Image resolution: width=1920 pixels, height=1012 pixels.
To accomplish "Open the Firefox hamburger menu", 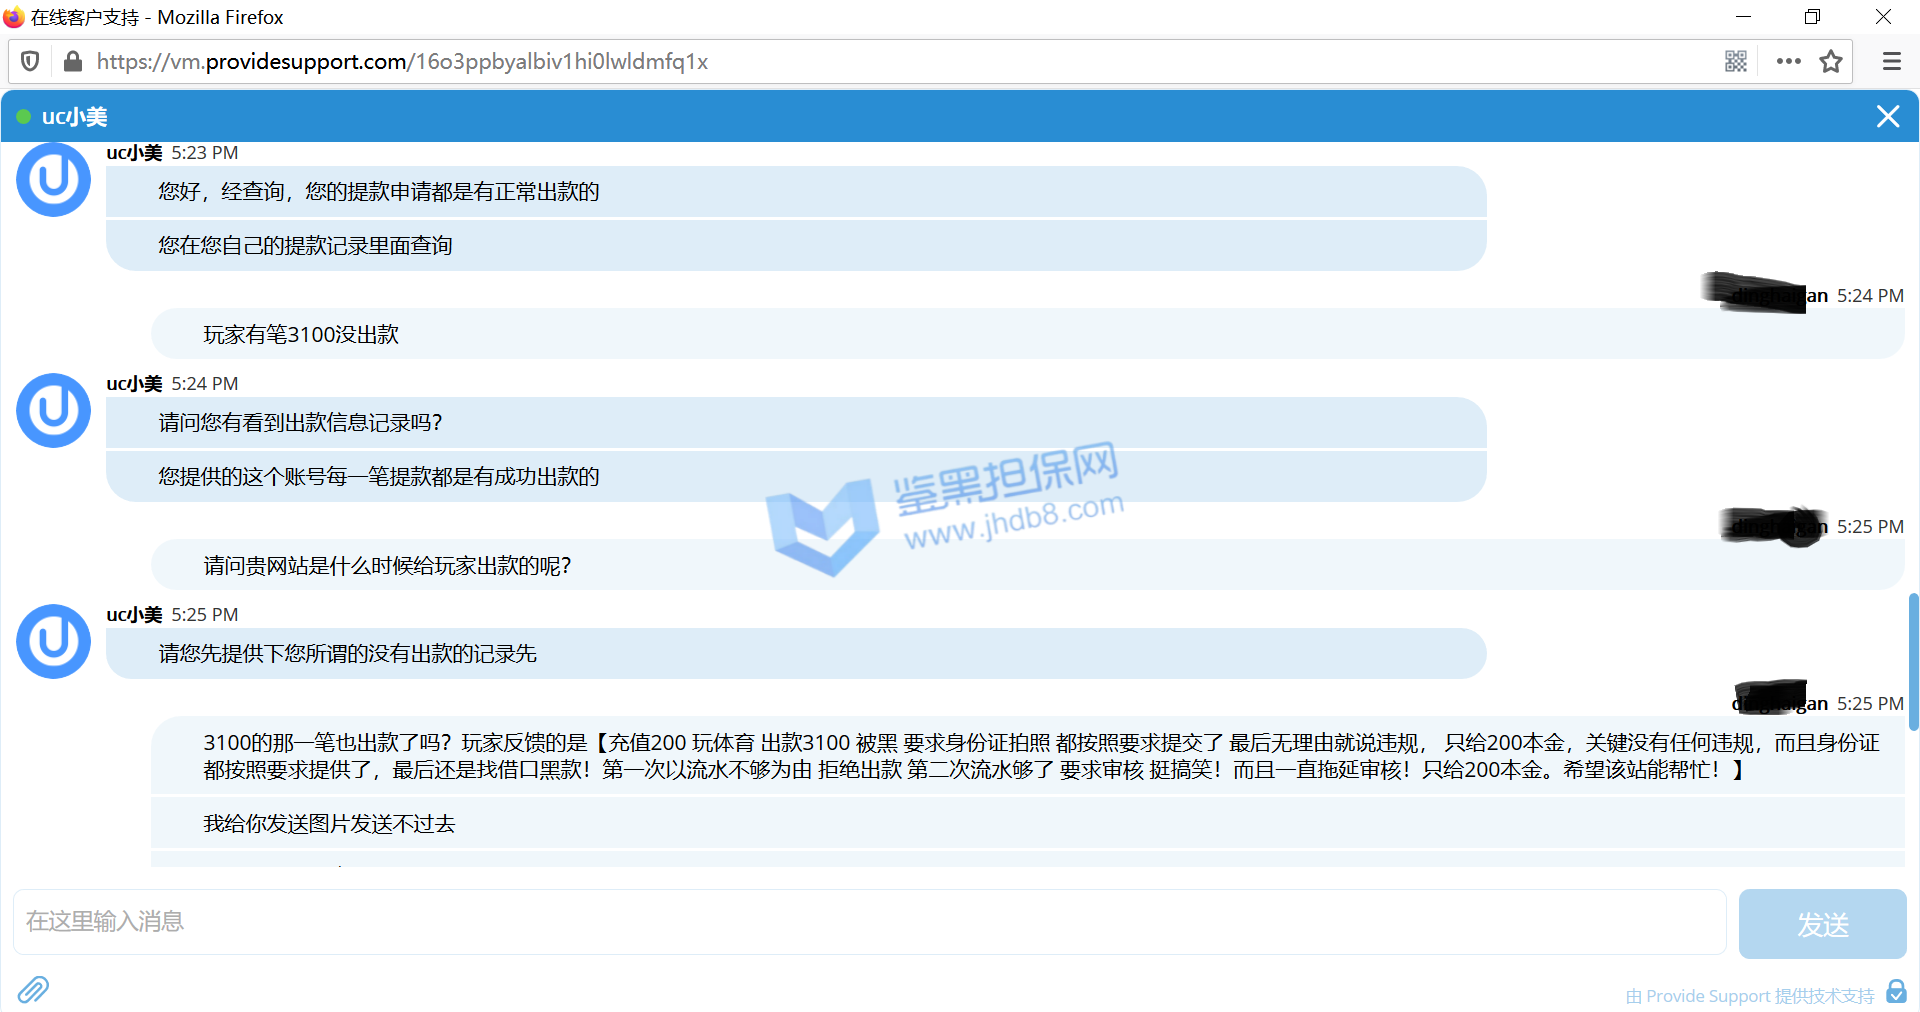I will click(x=1891, y=62).
